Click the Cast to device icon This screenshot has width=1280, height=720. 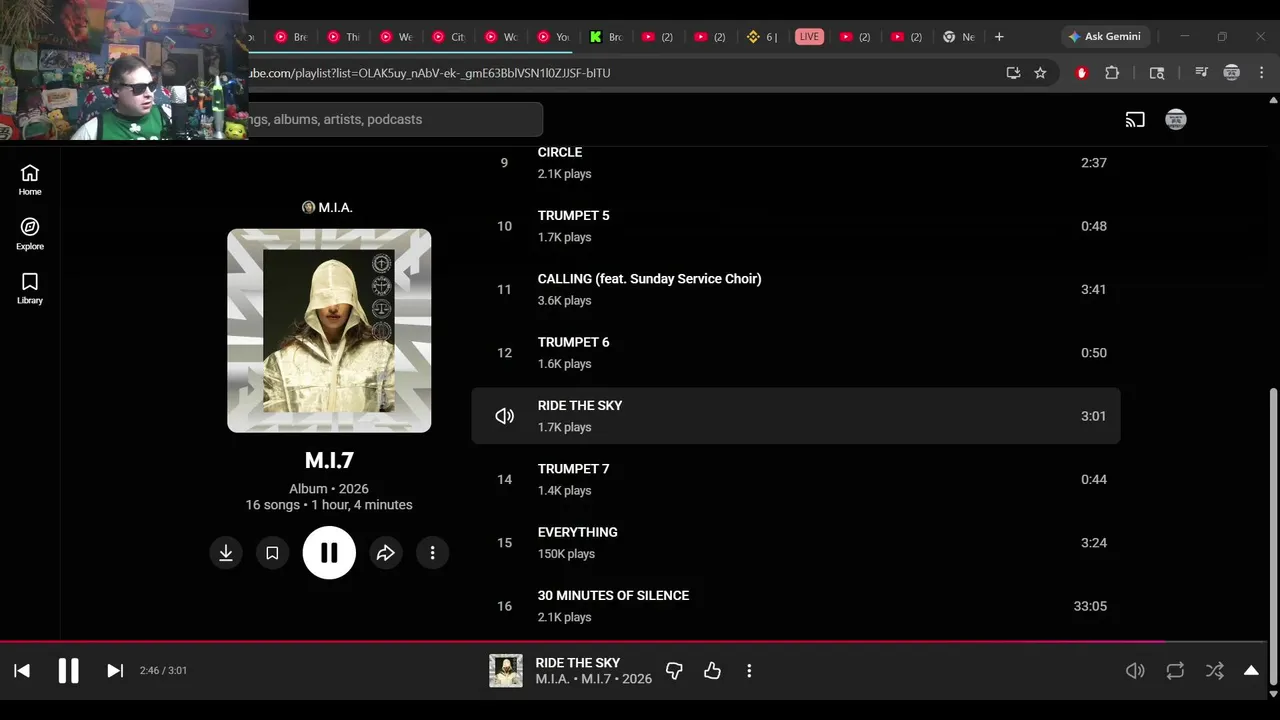pos(1135,120)
